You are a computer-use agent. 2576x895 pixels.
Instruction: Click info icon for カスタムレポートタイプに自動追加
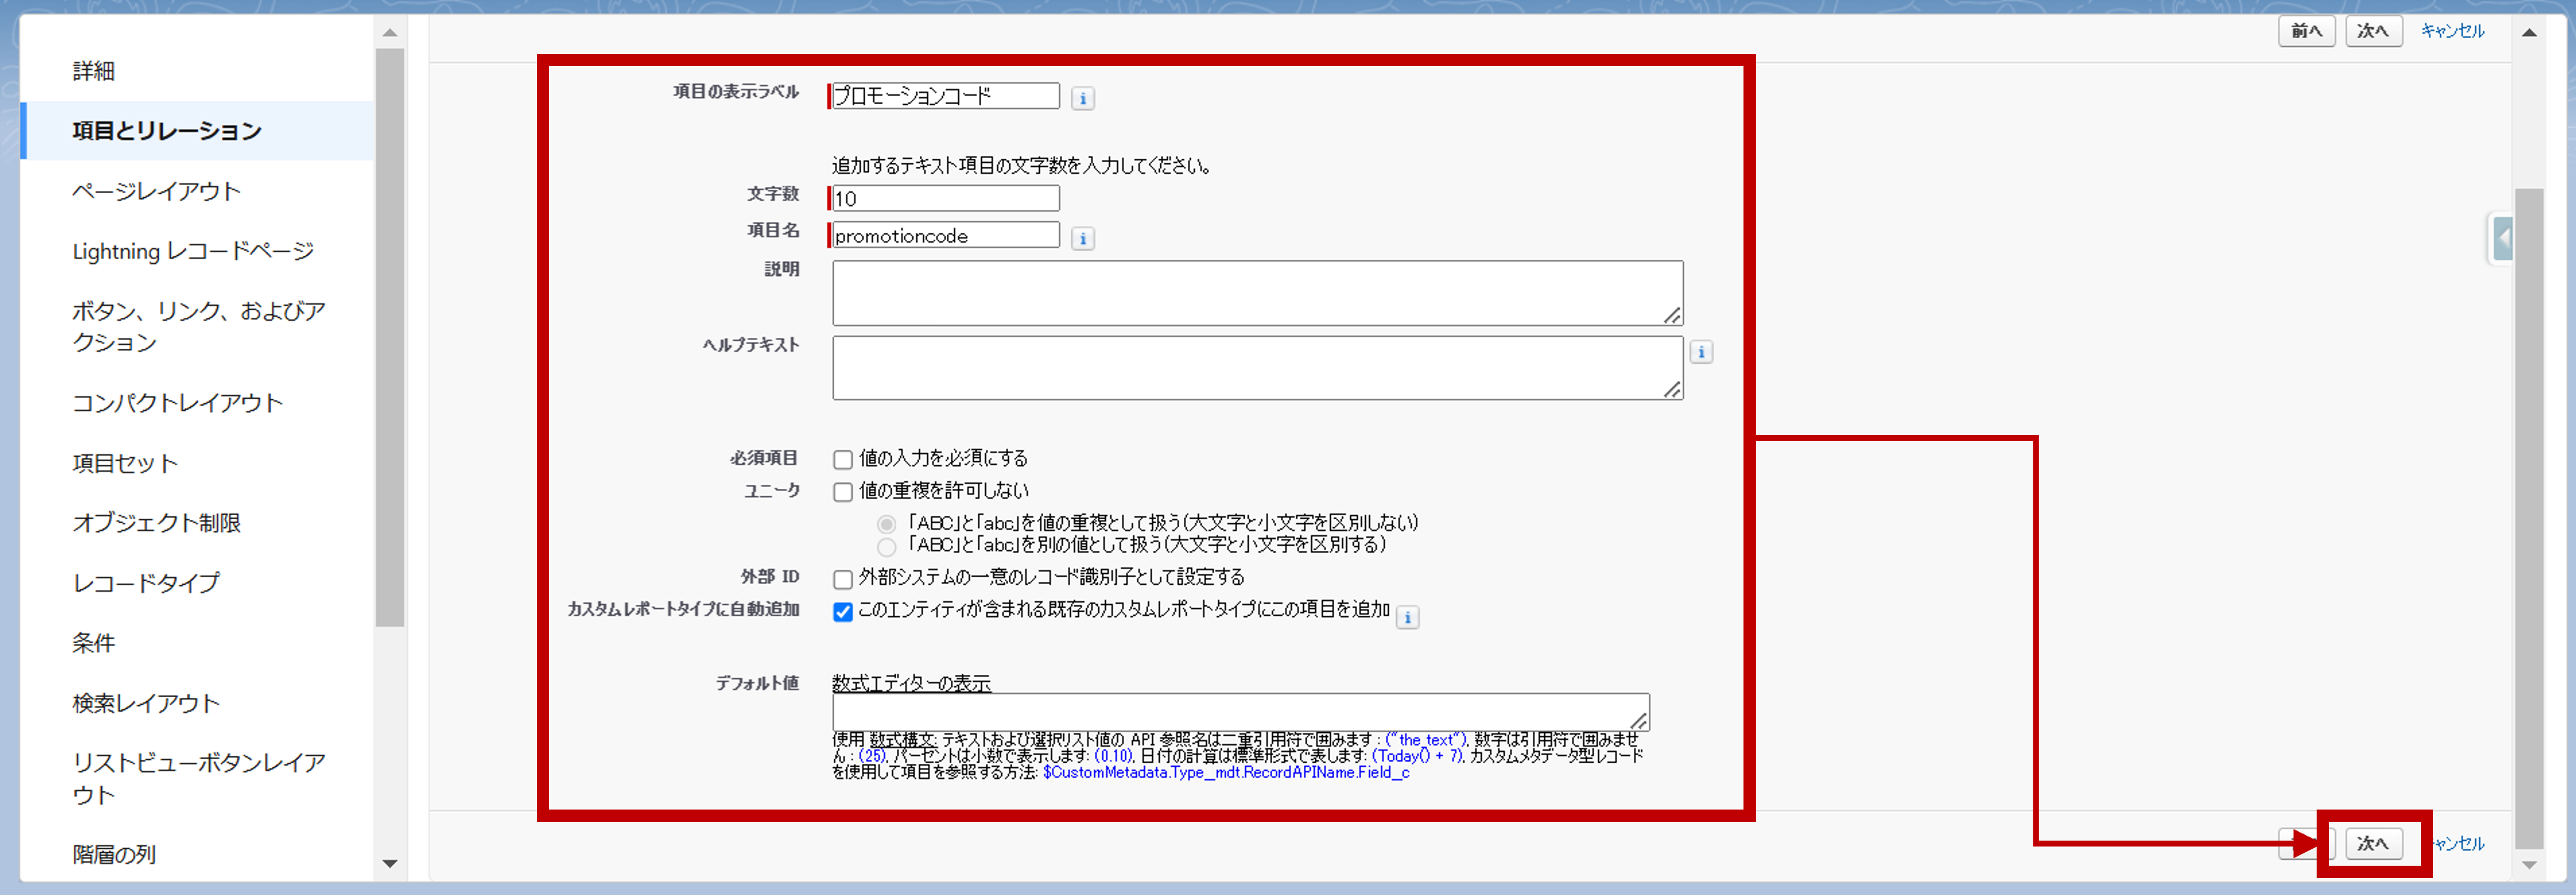[x=1407, y=617]
